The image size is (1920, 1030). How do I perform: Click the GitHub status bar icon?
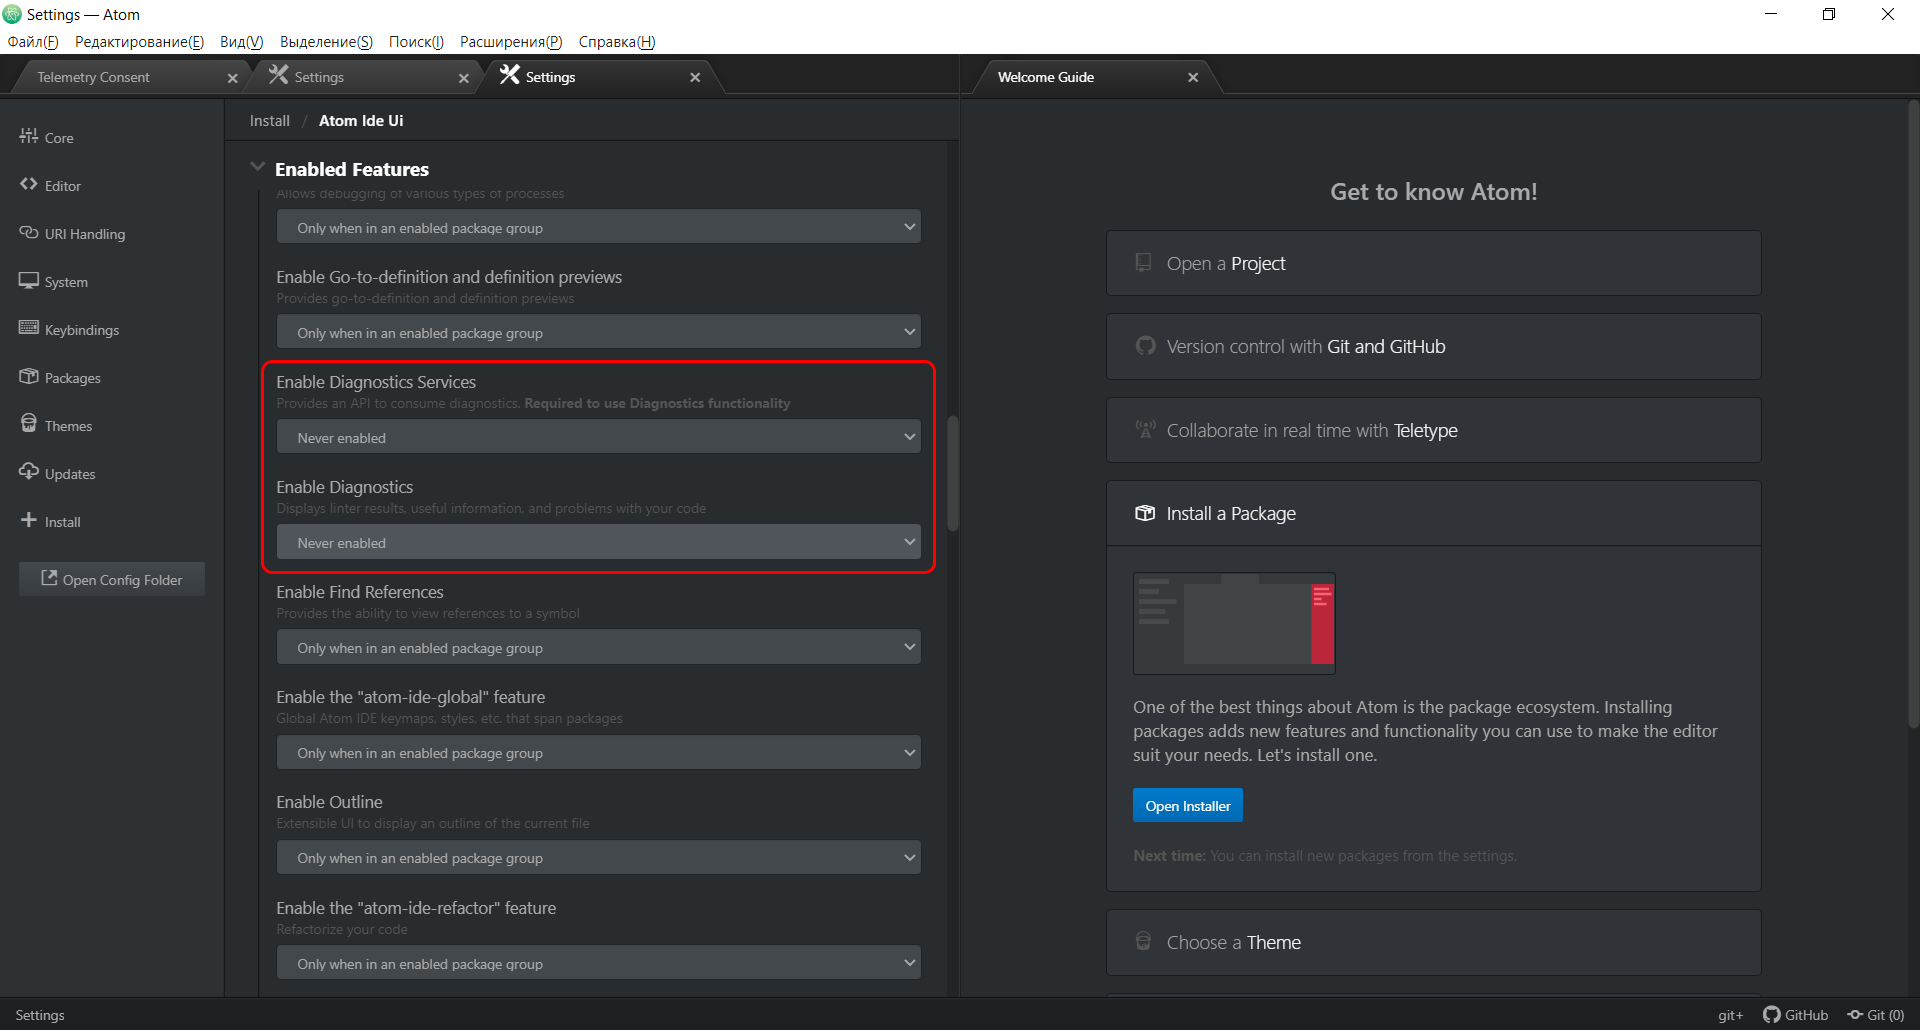coord(1795,1015)
